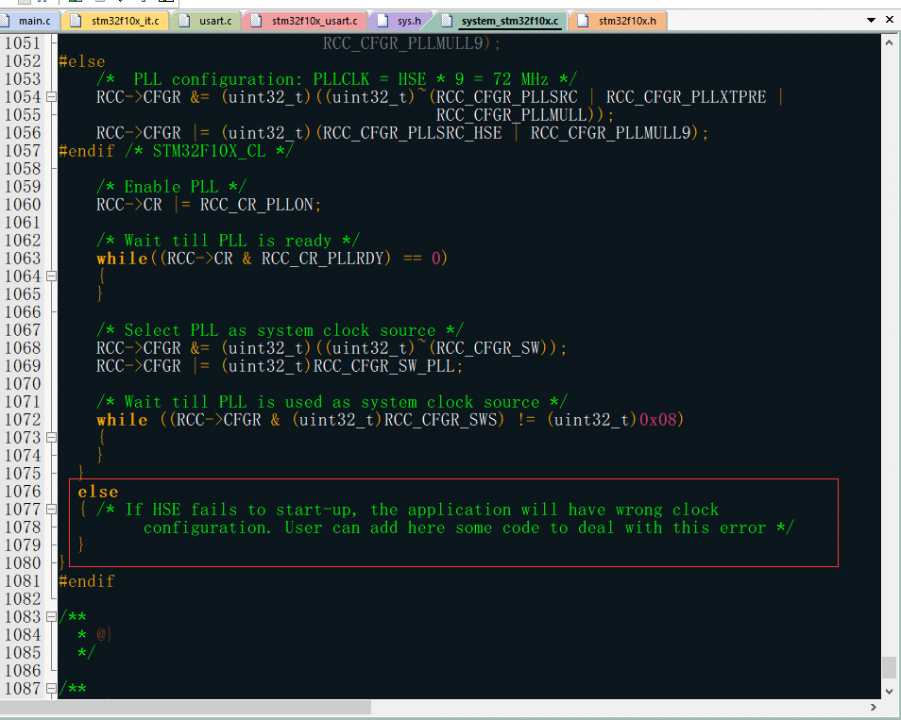Click the file icon on sys.h tab

click(x=383, y=21)
